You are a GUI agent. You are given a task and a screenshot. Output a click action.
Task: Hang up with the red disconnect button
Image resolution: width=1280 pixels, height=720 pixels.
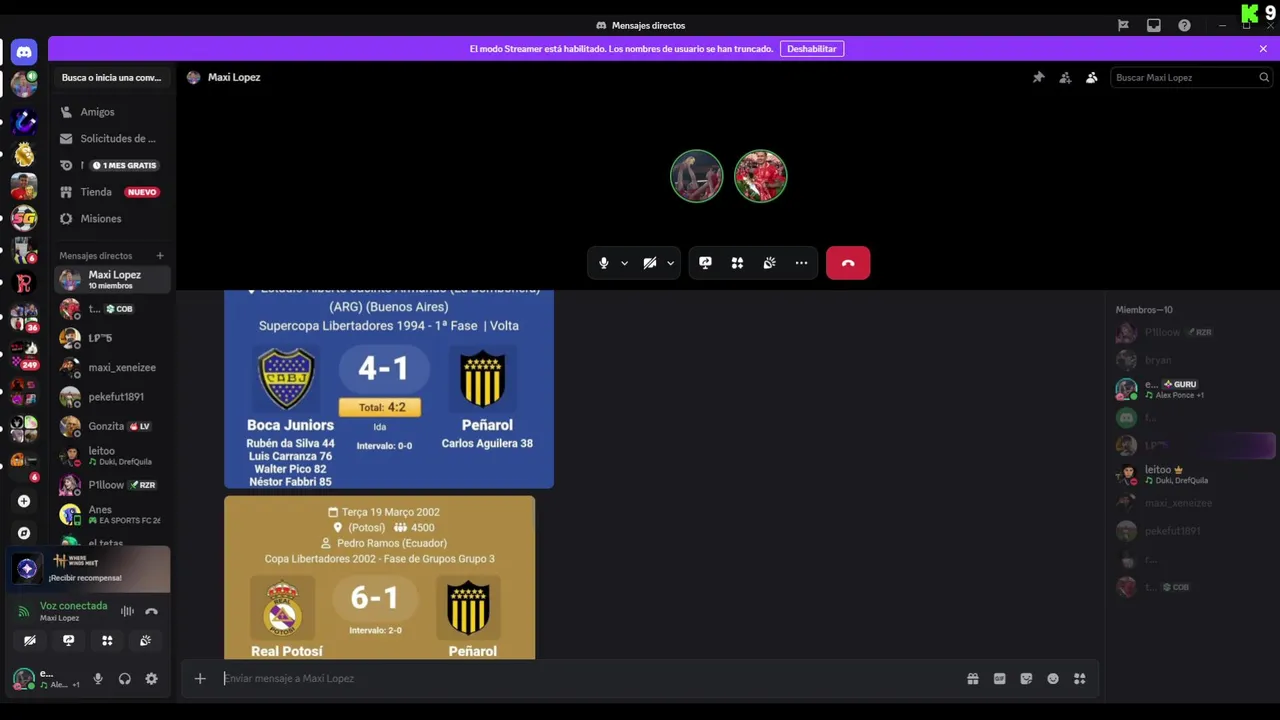point(848,263)
